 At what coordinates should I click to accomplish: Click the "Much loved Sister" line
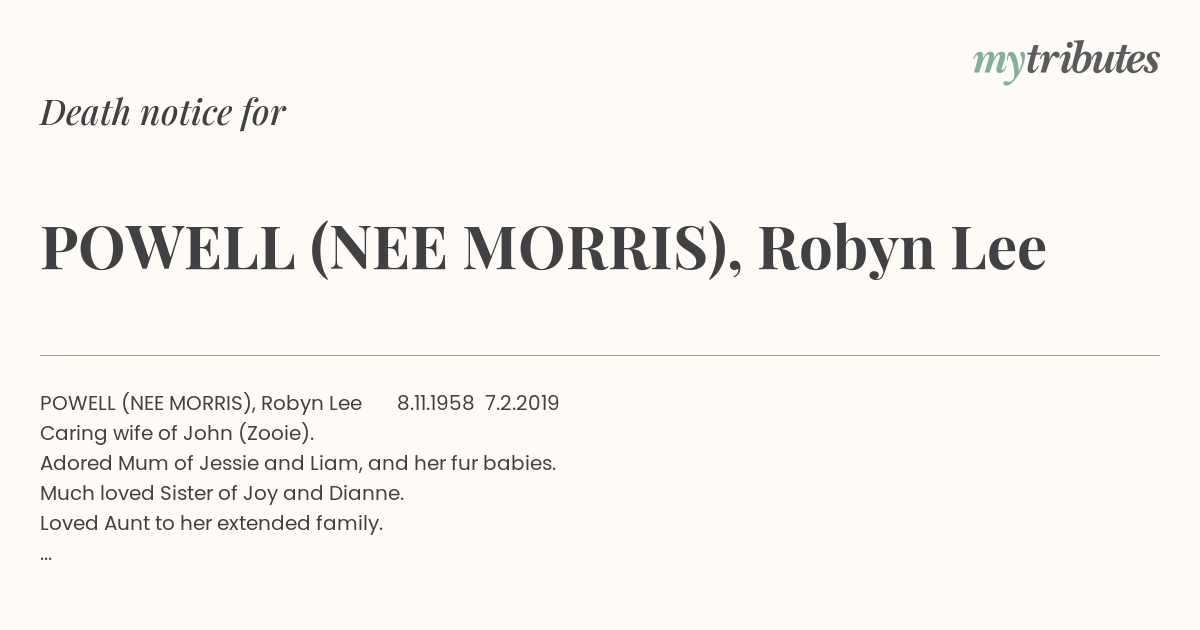point(222,493)
